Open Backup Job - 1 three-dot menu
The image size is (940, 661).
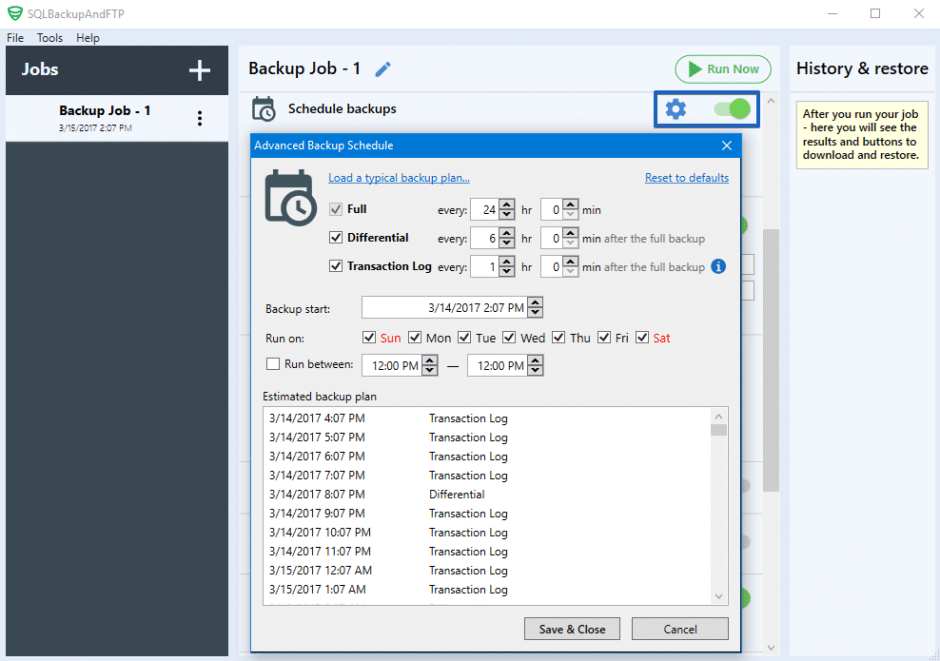(200, 118)
